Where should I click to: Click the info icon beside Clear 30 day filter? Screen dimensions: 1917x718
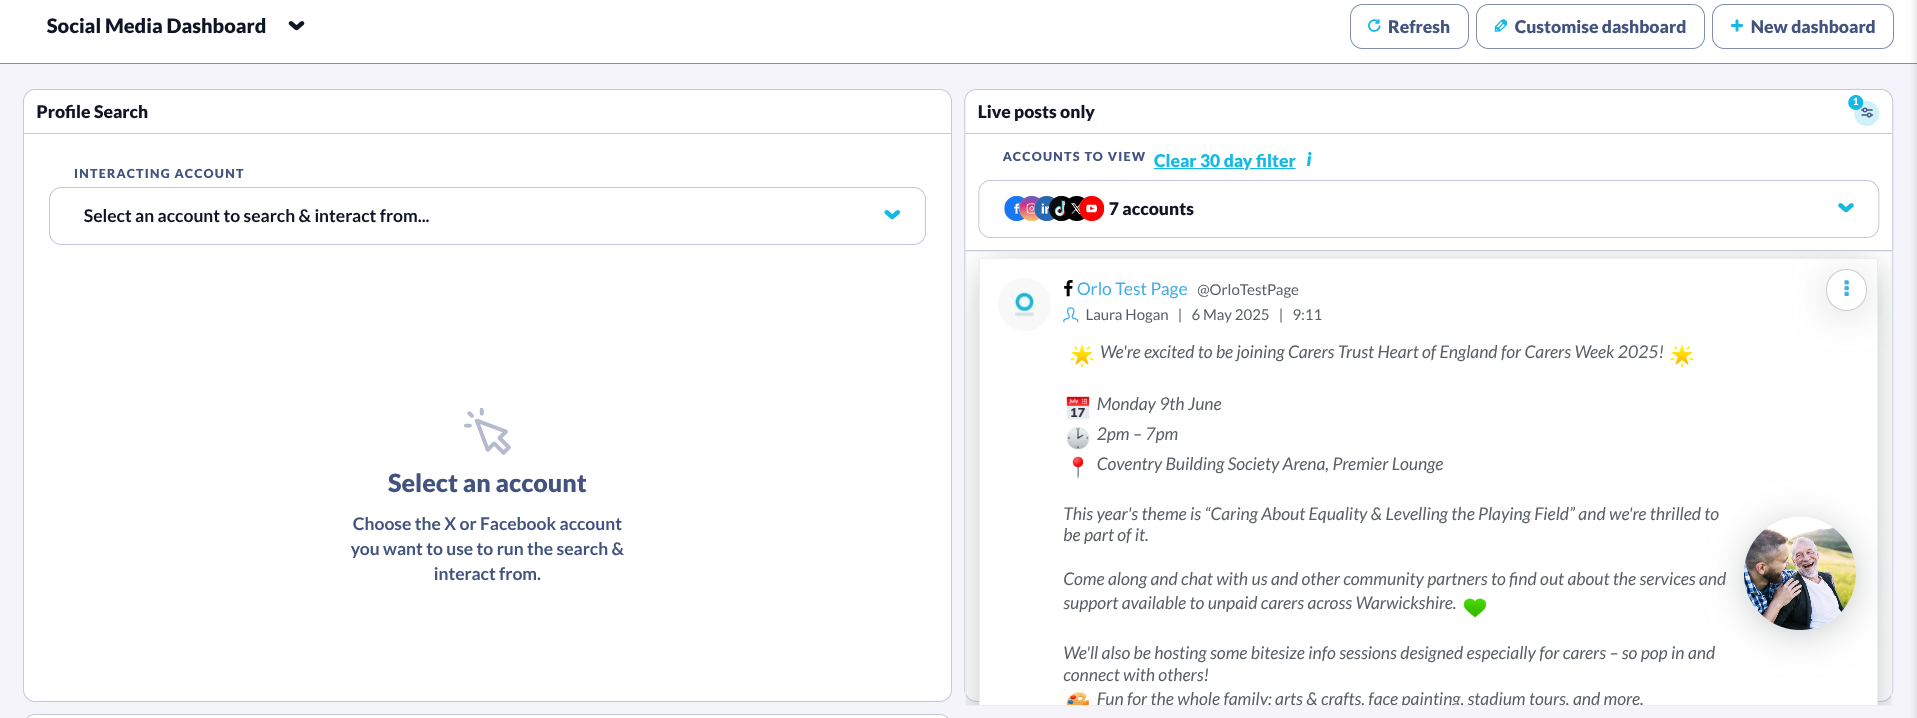[x=1309, y=160]
